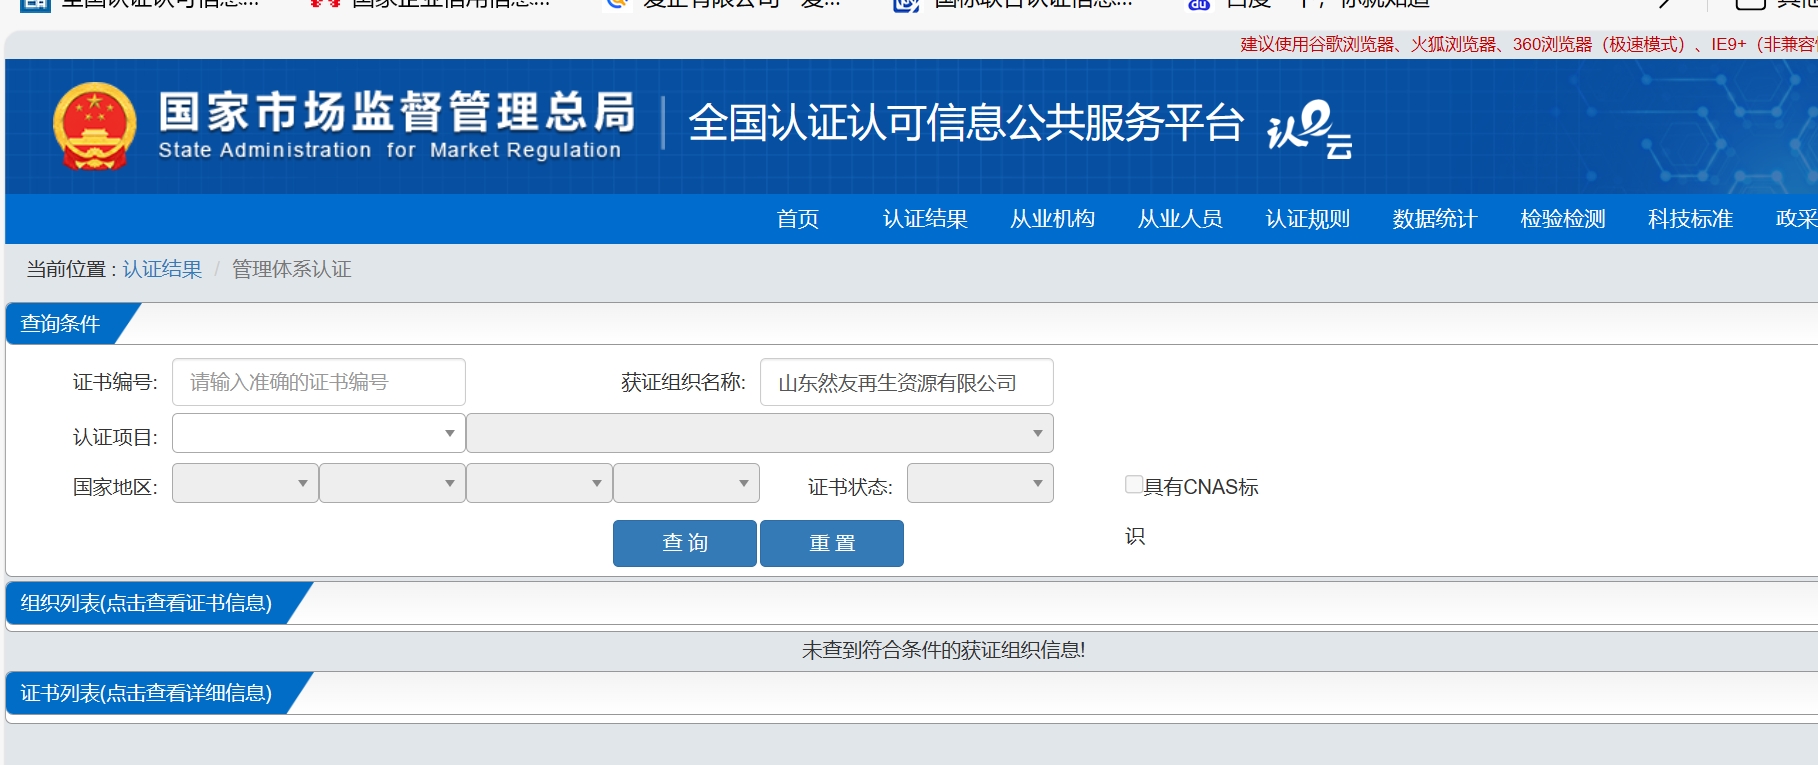Expand the wide second 认证项目 dropdown
This screenshot has height=765, width=1818.
pos(759,433)
